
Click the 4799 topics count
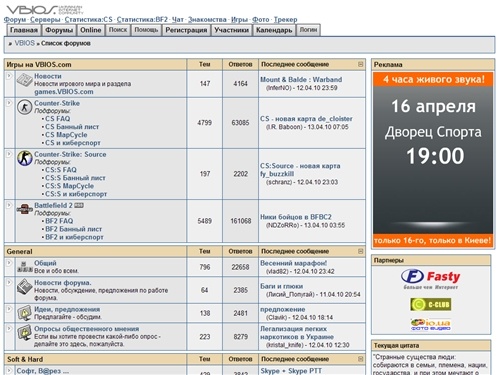(204, 123)
